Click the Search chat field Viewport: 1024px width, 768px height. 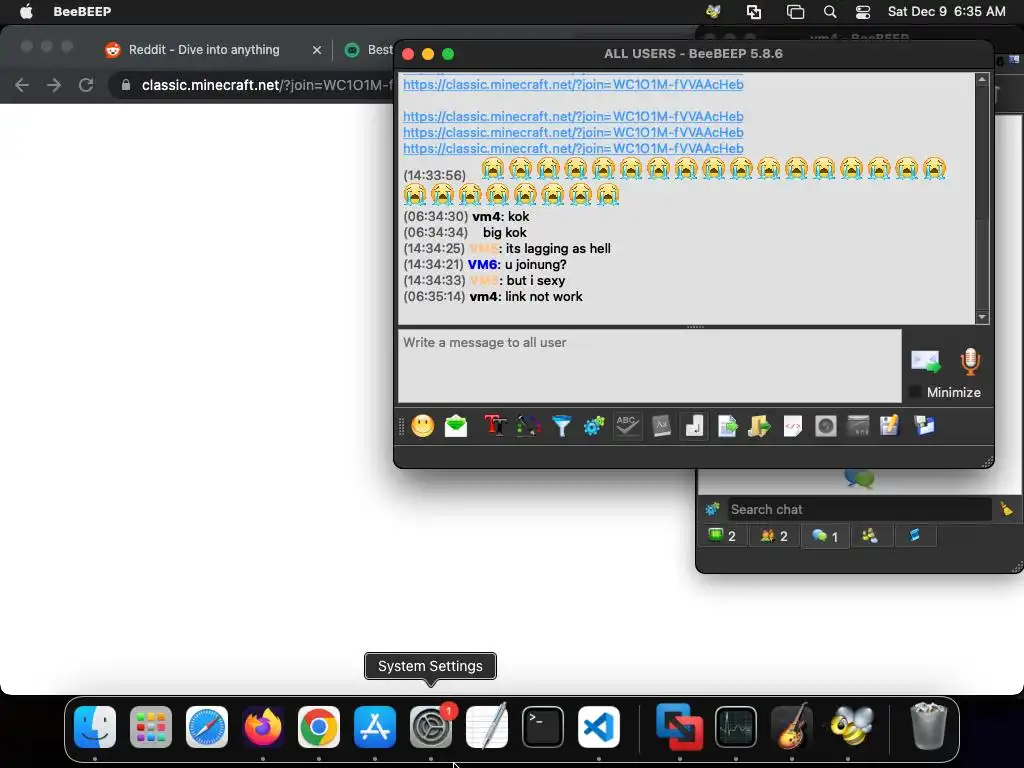[859, 509]
